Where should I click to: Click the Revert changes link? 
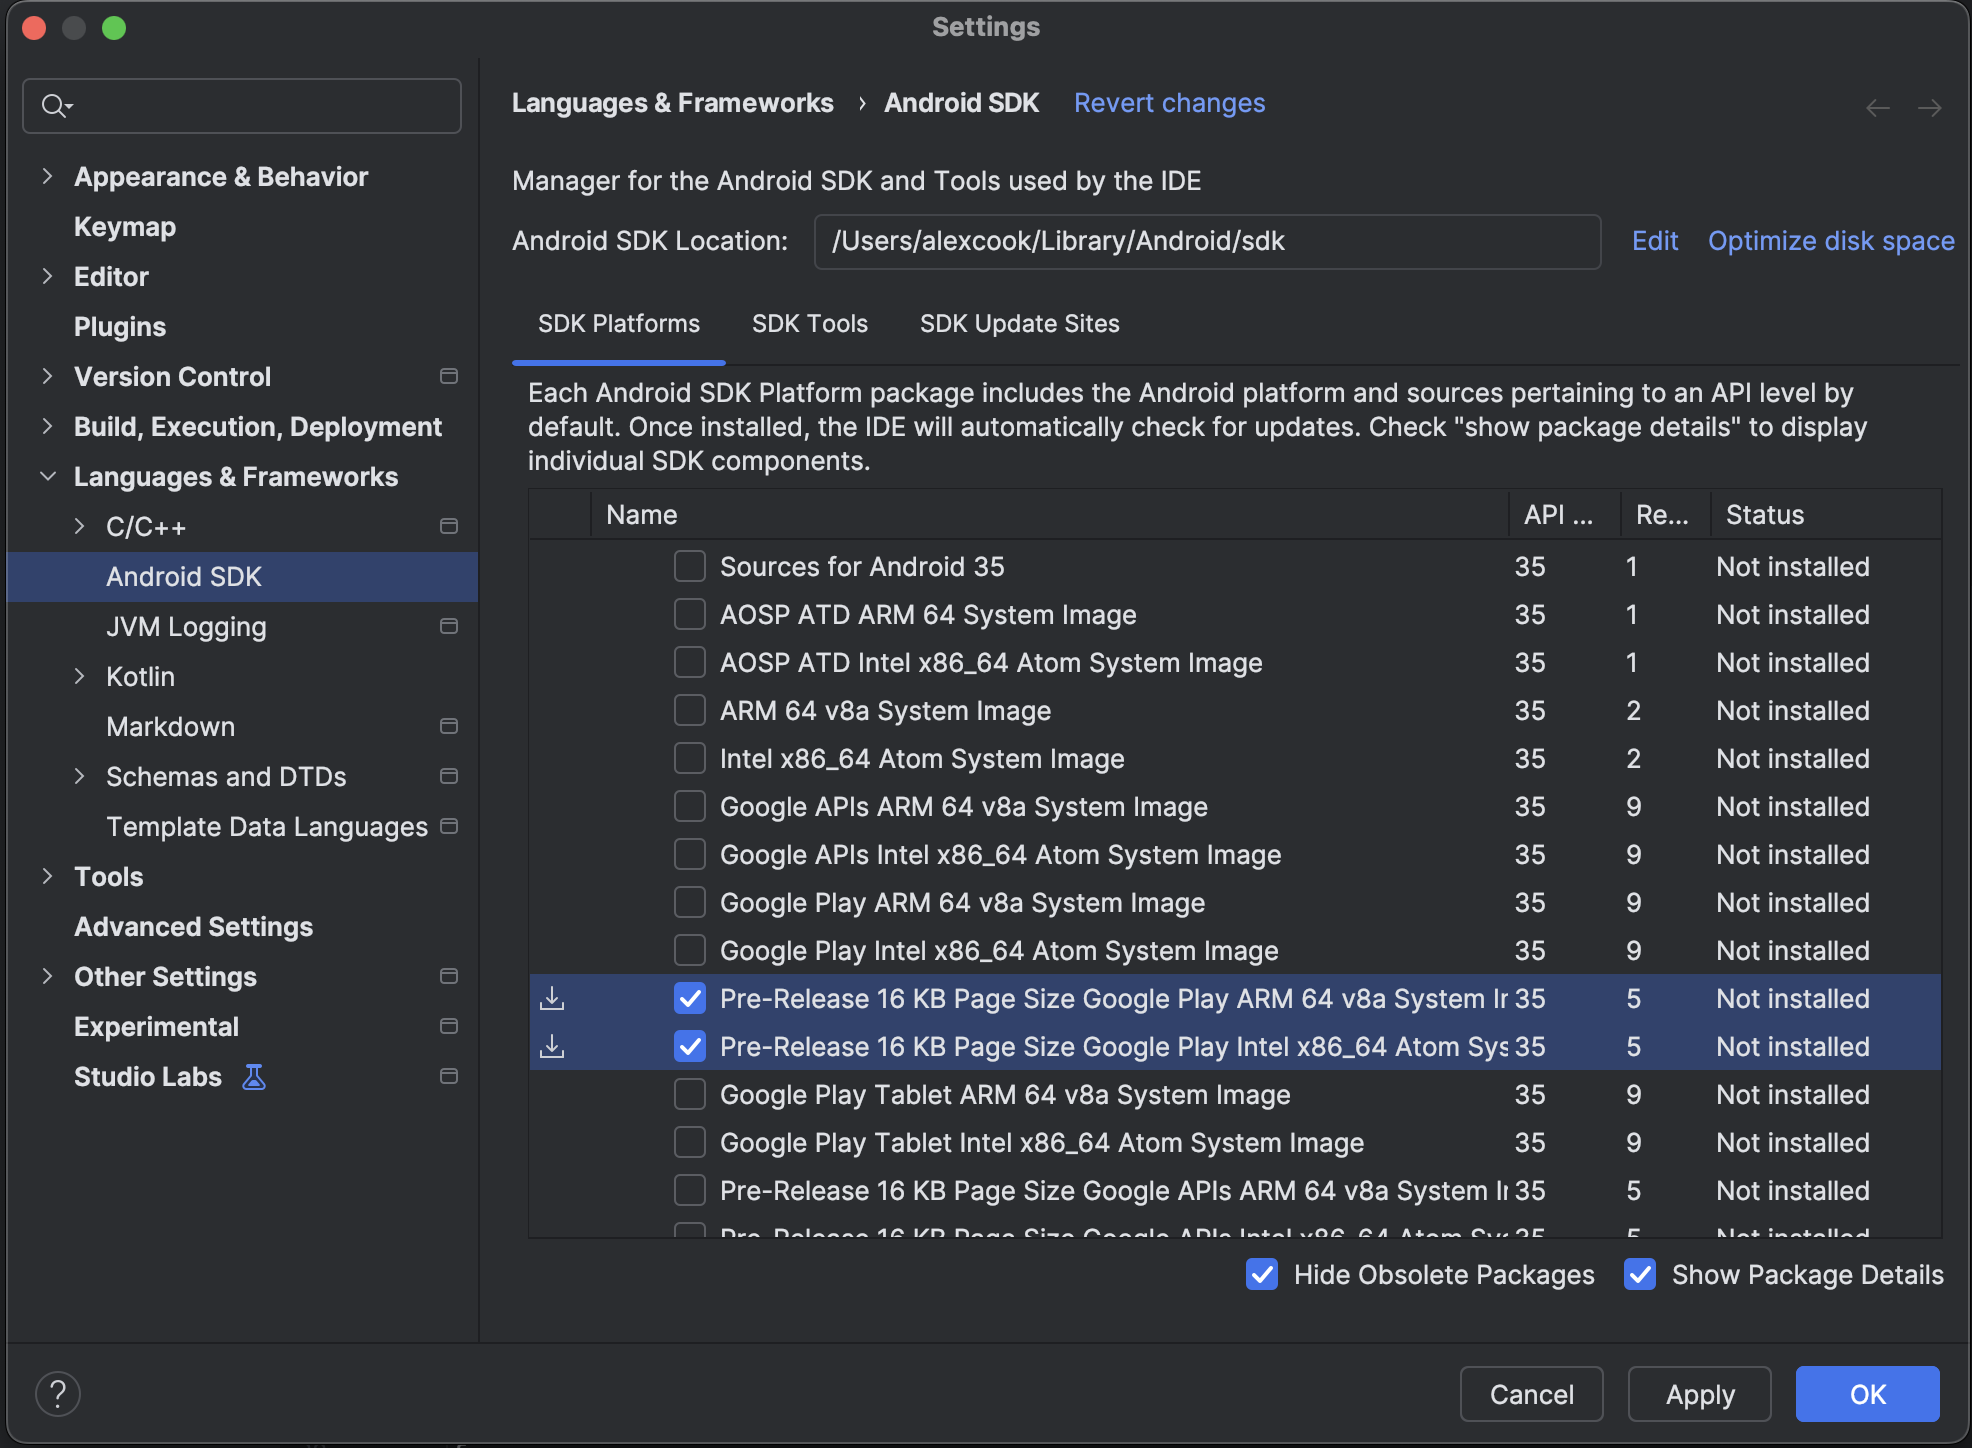(x=1169, y=102)
